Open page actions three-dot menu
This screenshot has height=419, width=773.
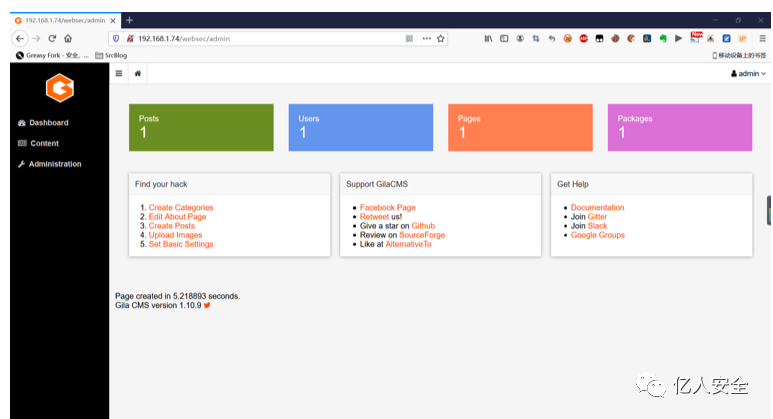[426, 38]
